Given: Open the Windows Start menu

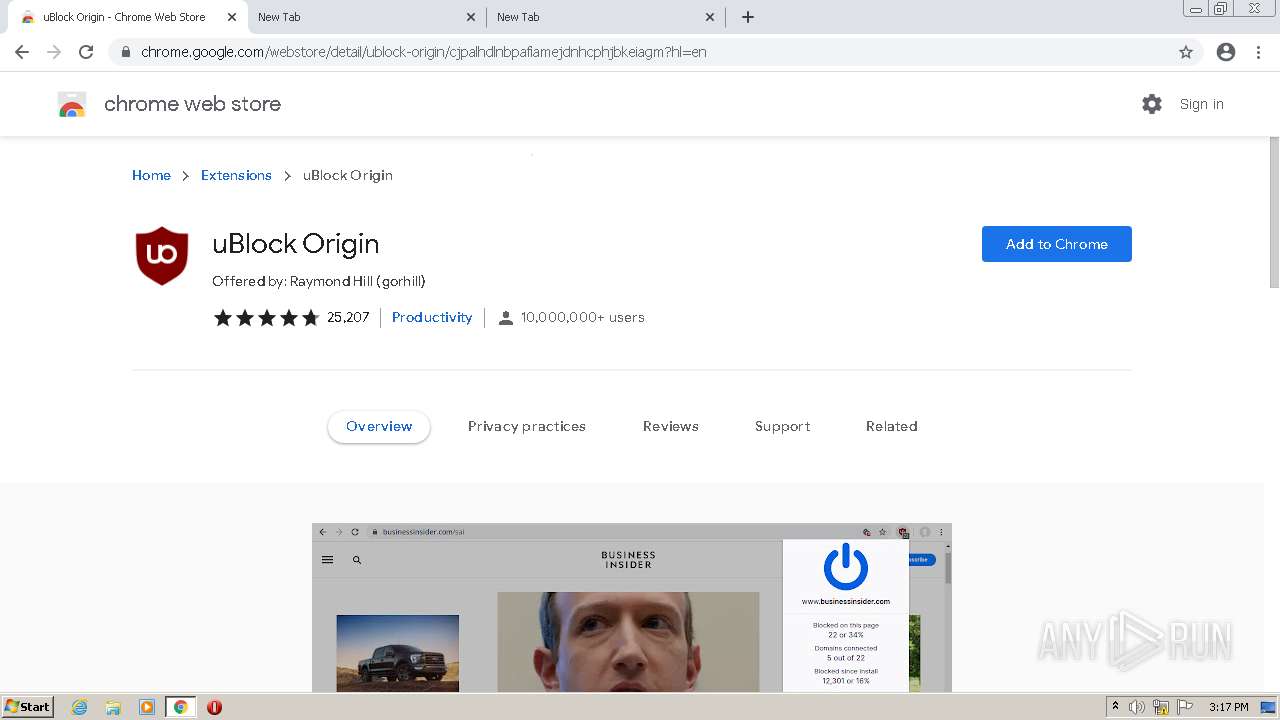Looking at the screenshot, I should tap(27, 707).
